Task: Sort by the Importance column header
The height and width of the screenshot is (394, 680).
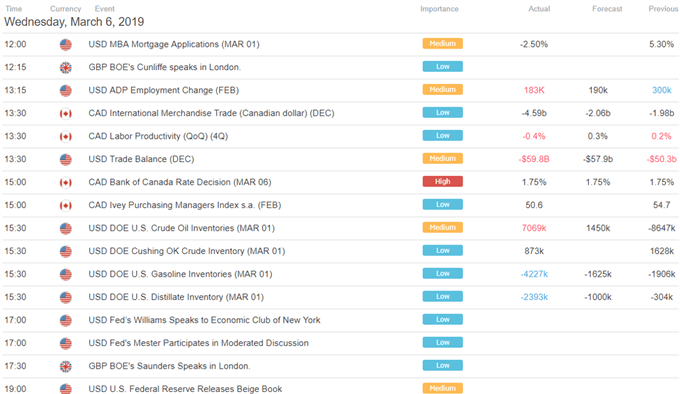Action: tap(439, 9)
